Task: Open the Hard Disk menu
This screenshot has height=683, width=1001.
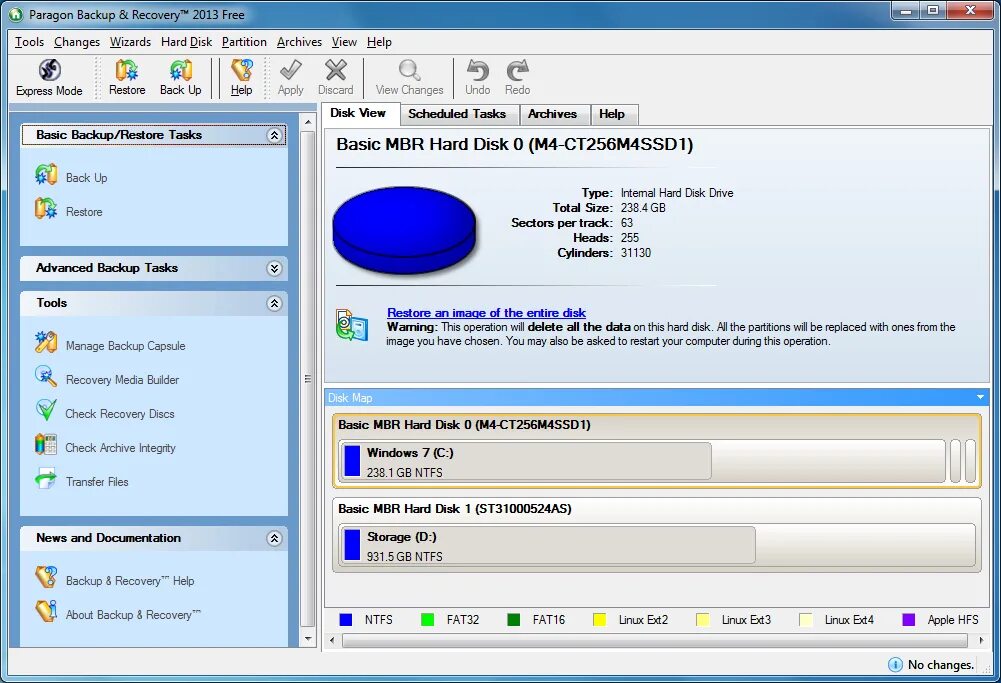Action: 186,41
